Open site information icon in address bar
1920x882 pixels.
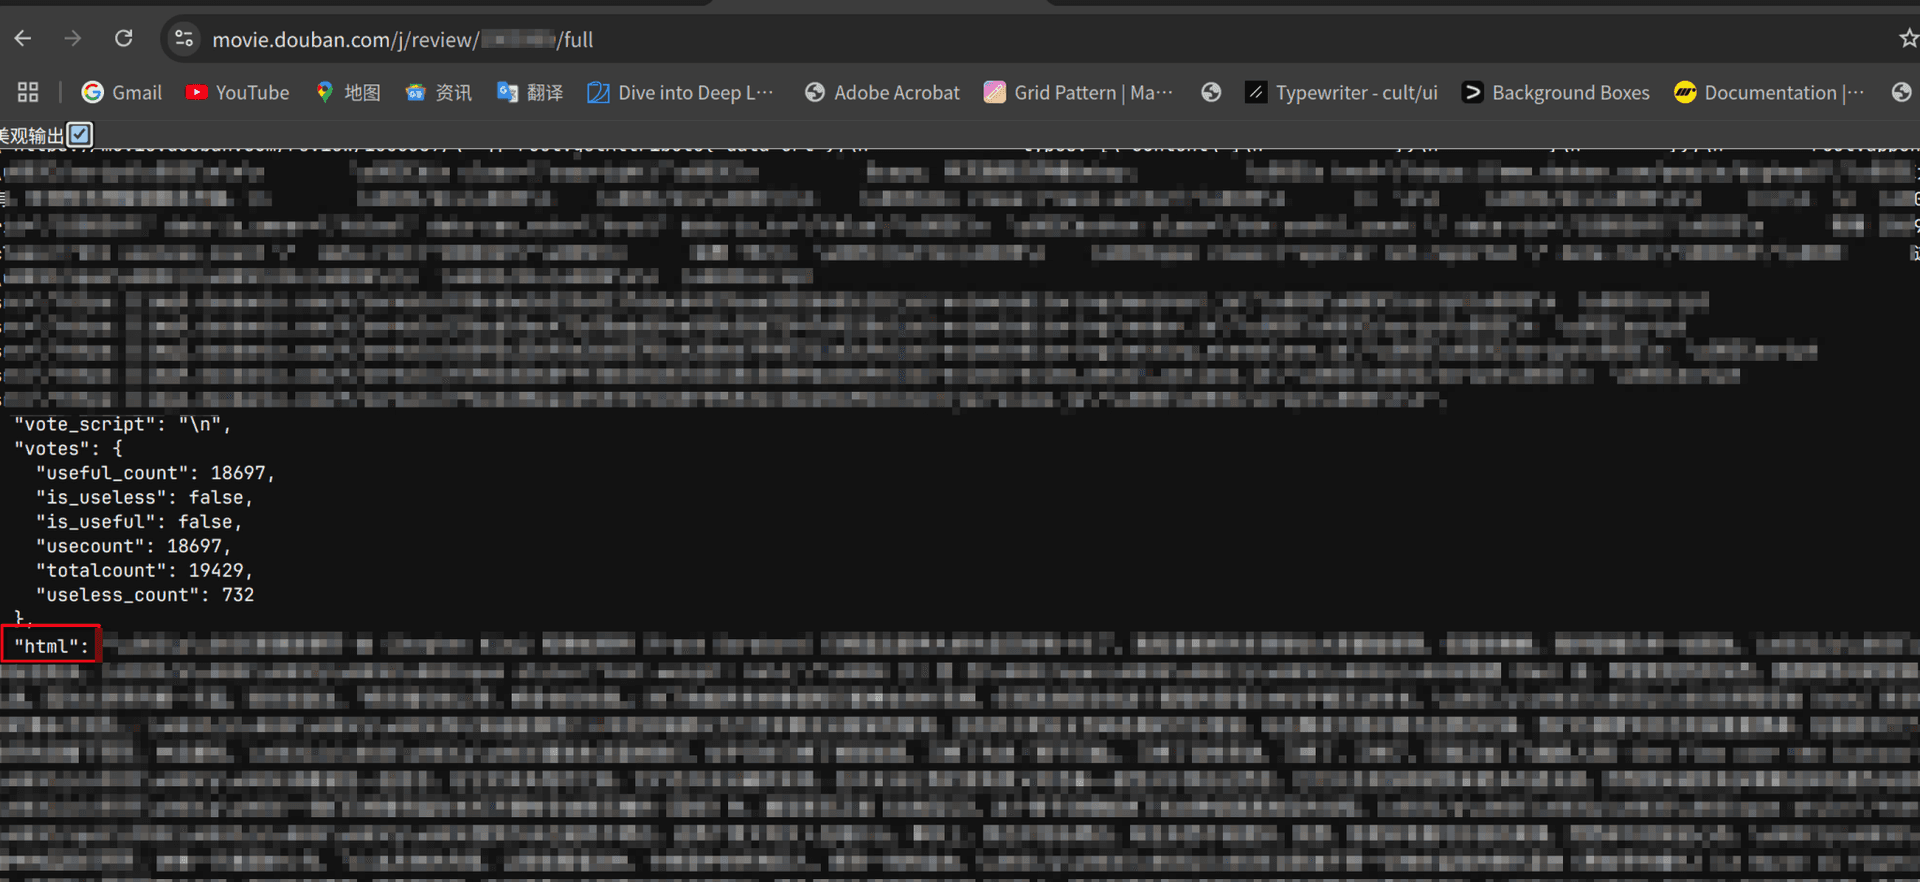click(184, 39)
